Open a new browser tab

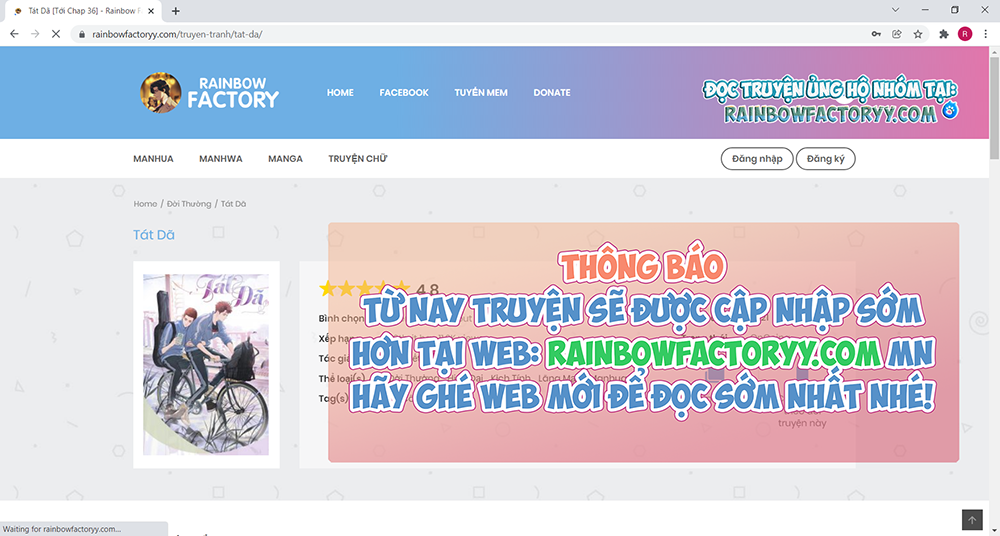point(176,11)
